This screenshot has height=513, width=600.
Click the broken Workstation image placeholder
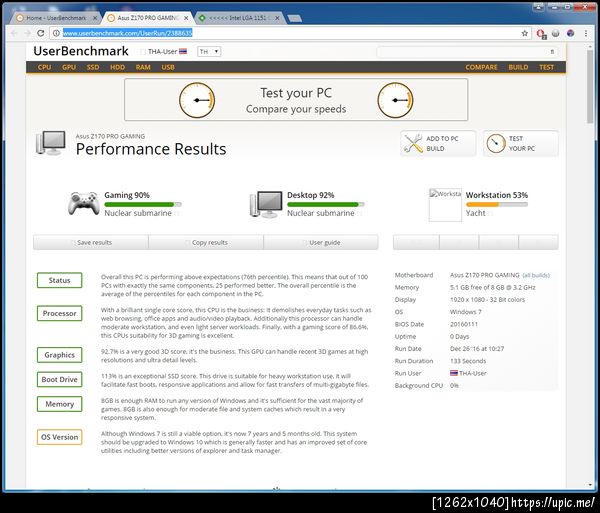point(445,205)
